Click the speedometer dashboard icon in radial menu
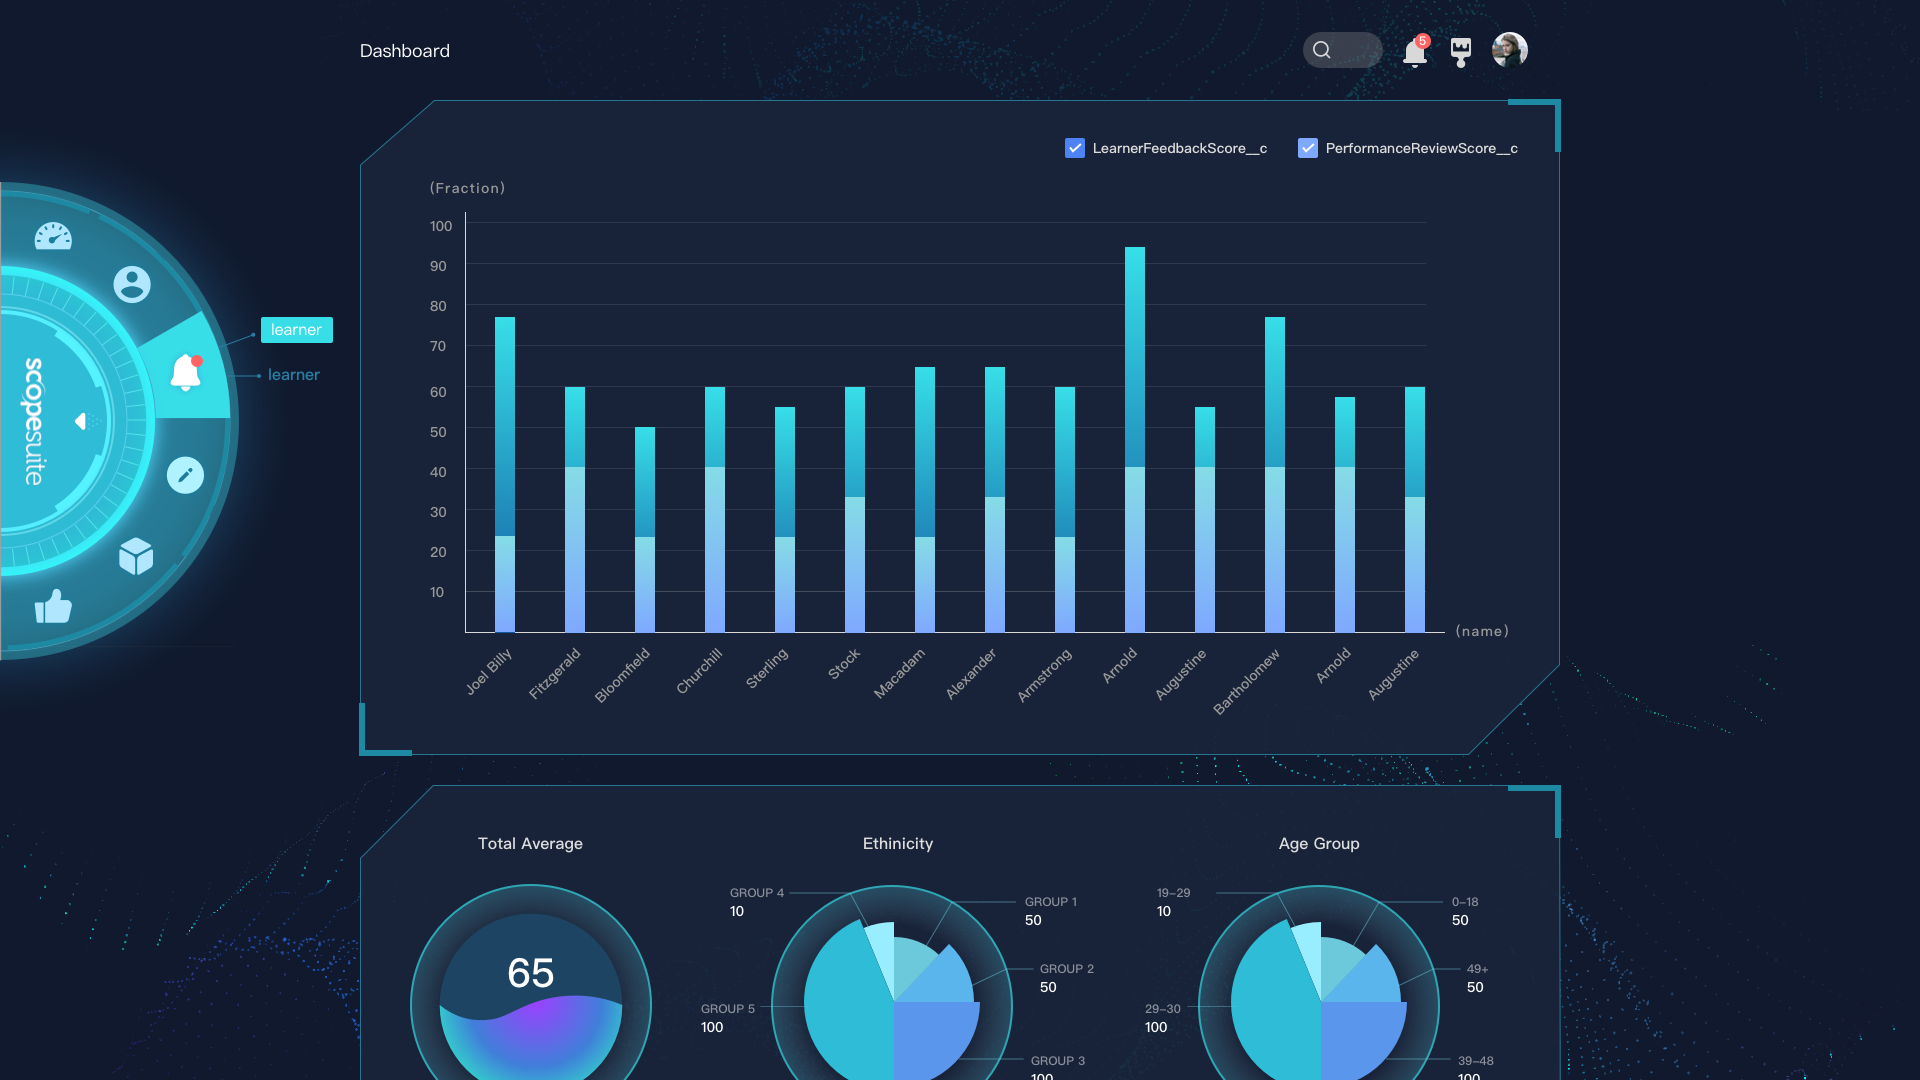Viewport: 1920px width, 1080px height. 53,237
